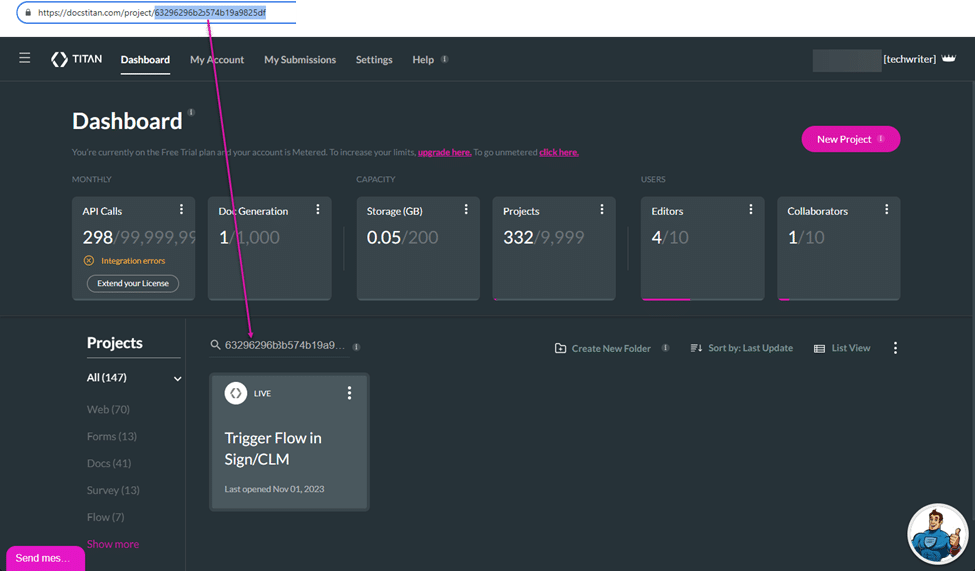
Task: Filter projects by Web (70)
Action: (108, 409)
